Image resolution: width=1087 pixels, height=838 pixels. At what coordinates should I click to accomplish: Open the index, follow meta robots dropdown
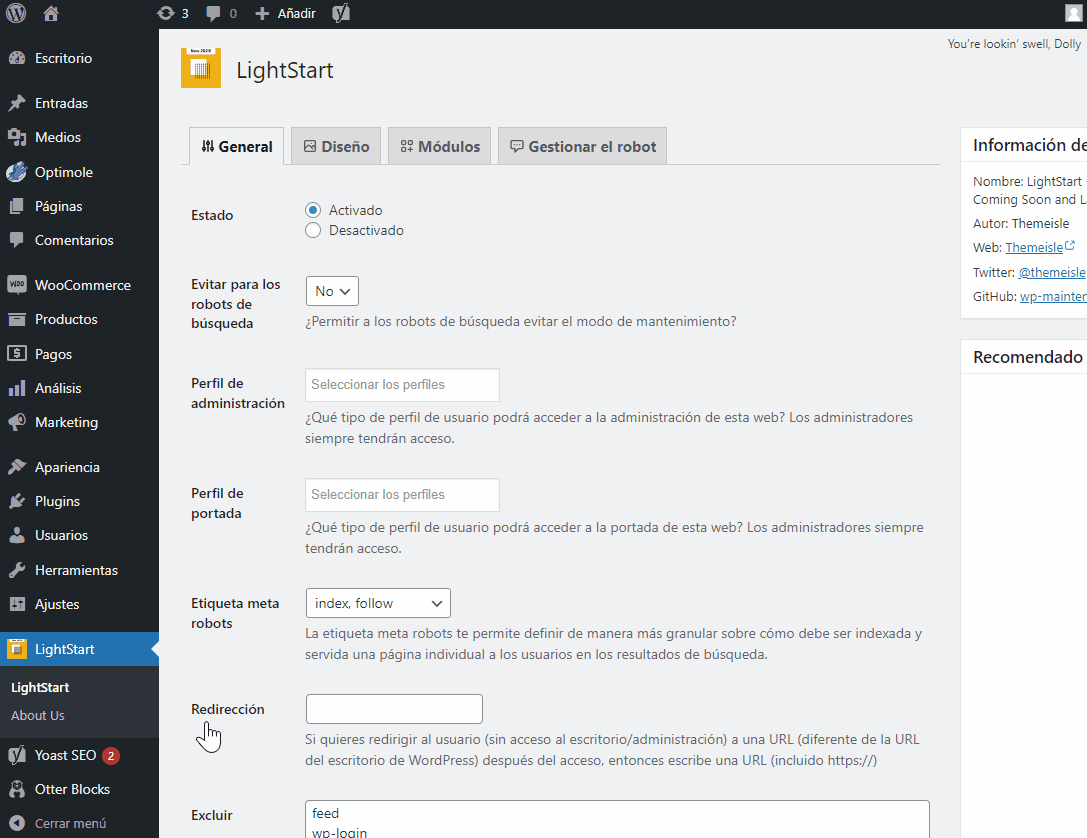tap(378, 603)
